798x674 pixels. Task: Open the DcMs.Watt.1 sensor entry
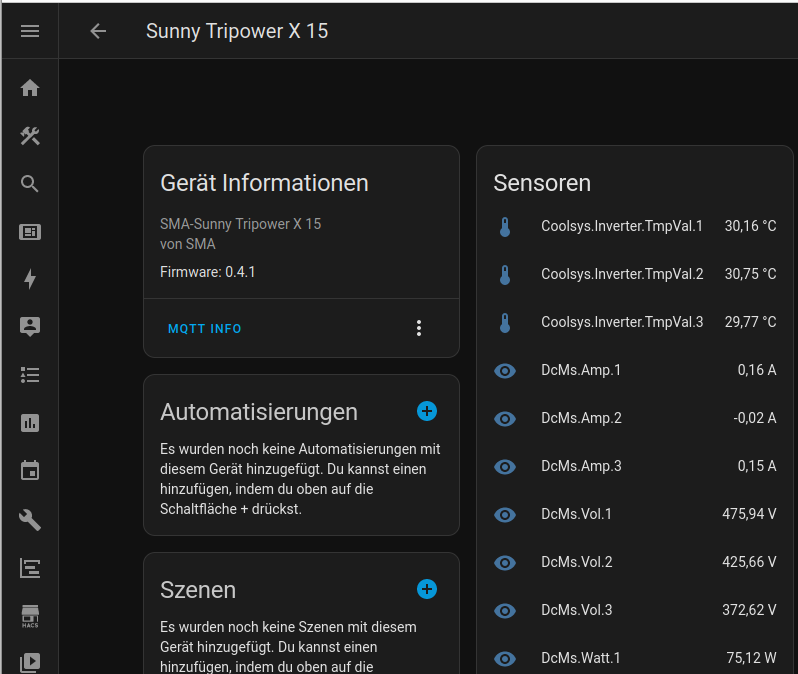[635, 658]
